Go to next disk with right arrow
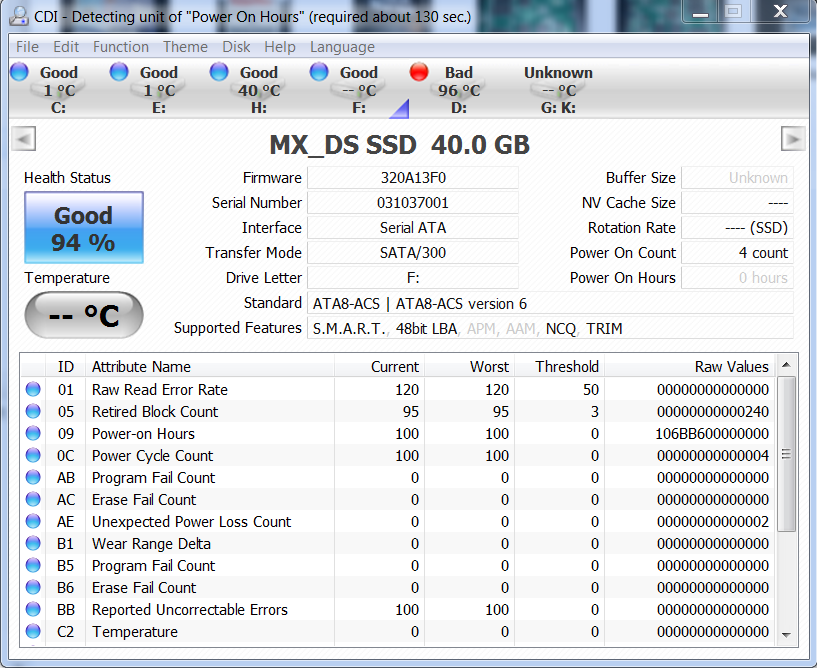This screenshot has width=817, height=668. coord(792,140)
